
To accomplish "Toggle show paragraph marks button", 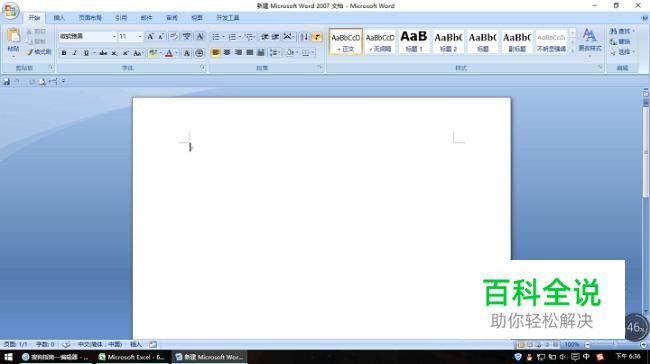I will pos(317,36).
